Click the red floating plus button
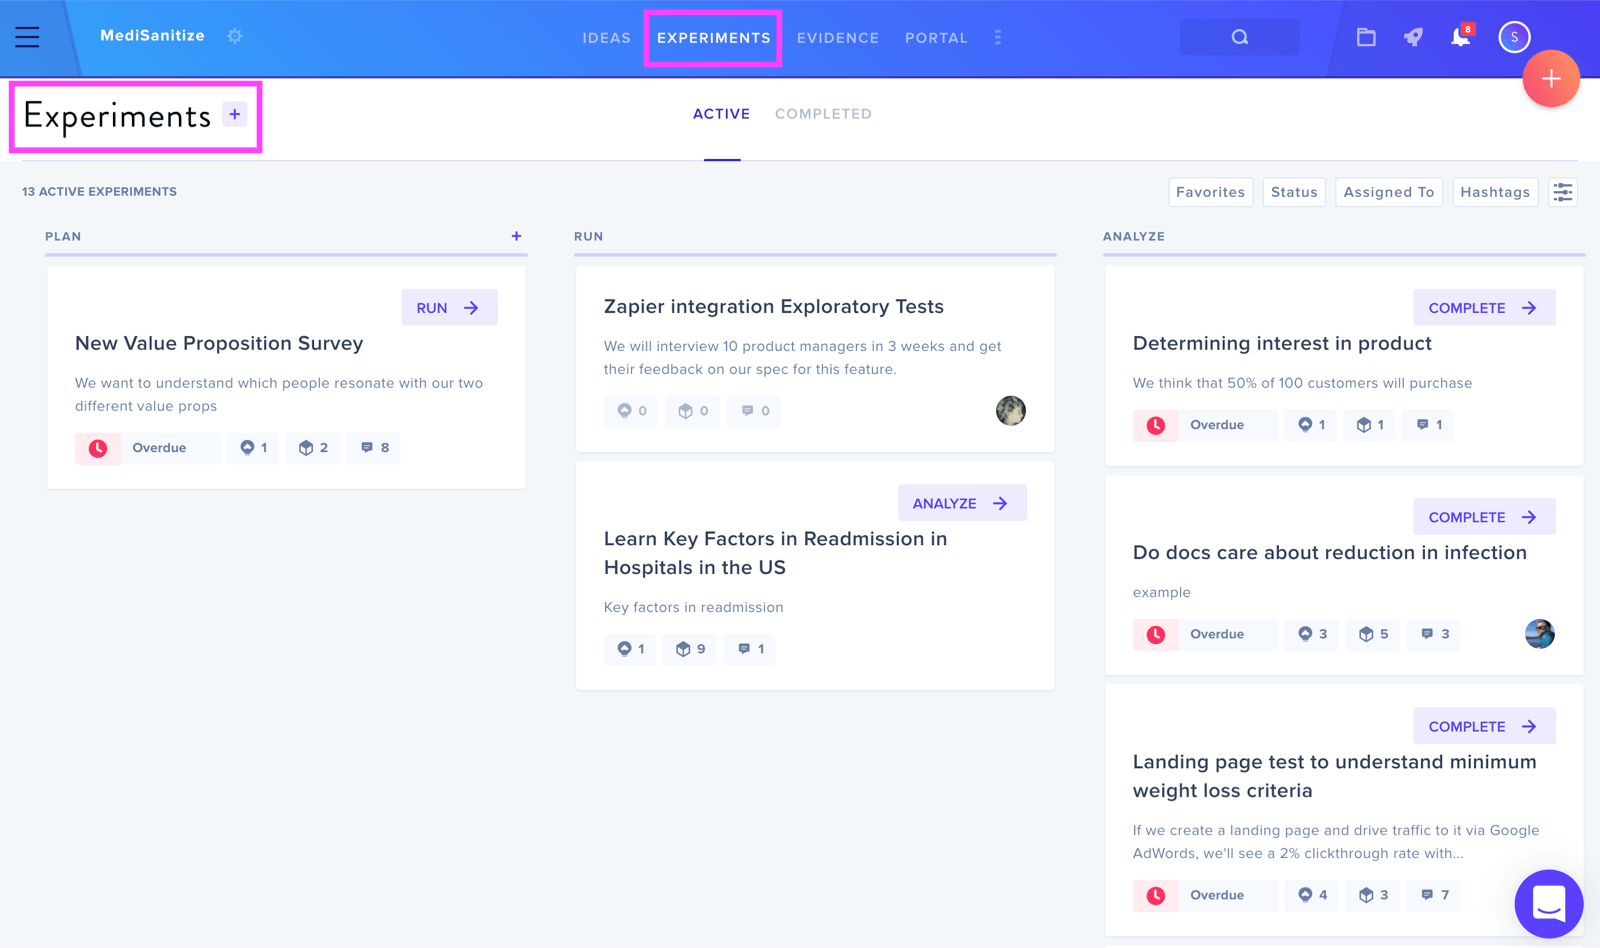The height and width of the screenshot is (948, 1600). click(1551, 78)
